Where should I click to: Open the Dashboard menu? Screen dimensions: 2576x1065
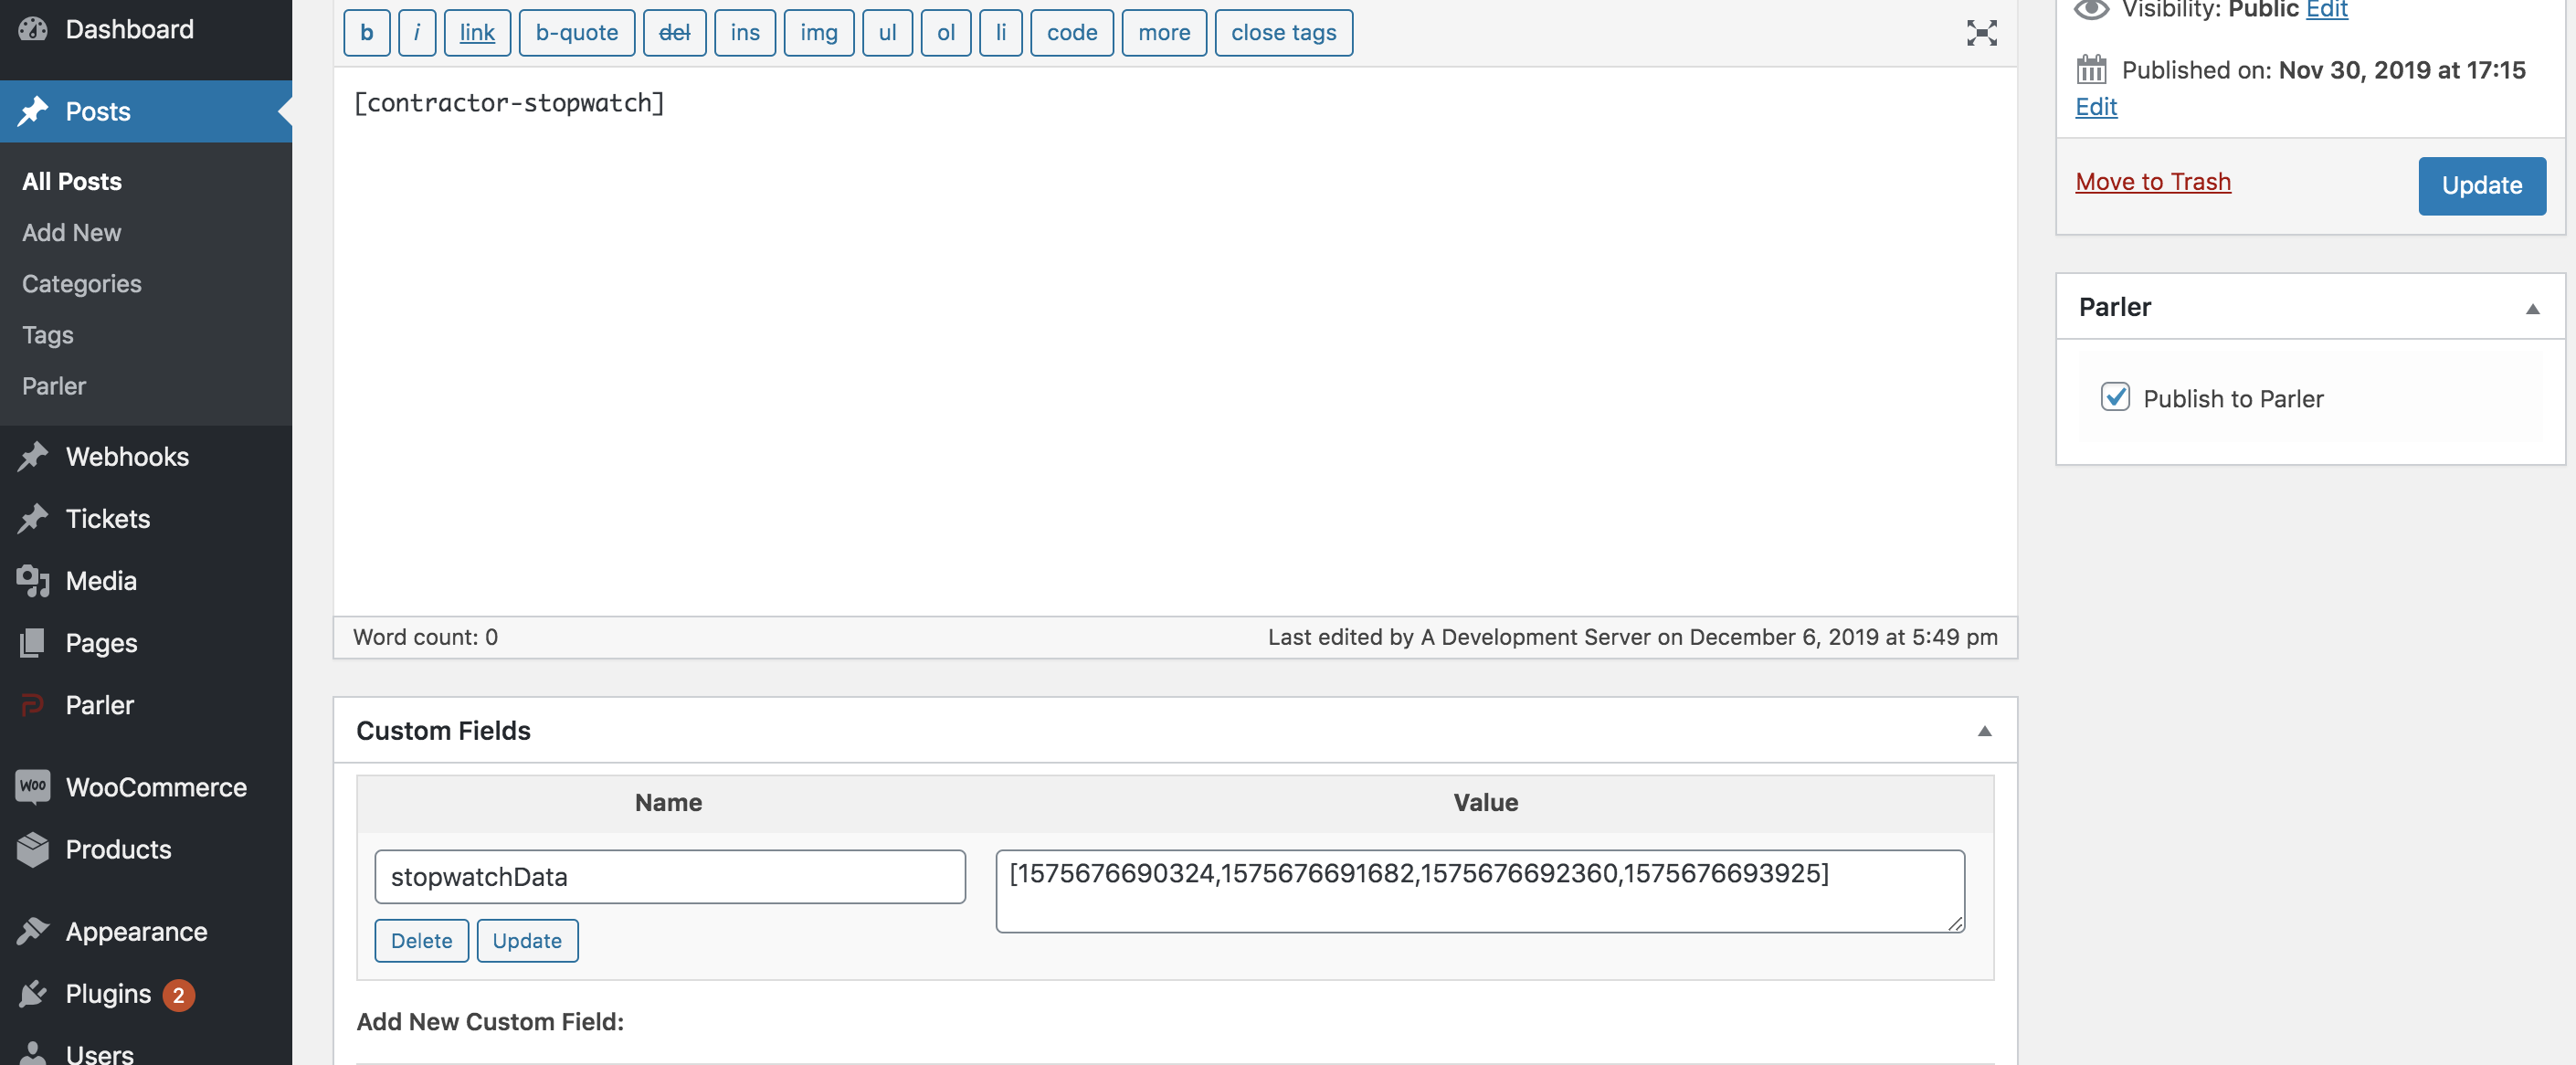146,29
